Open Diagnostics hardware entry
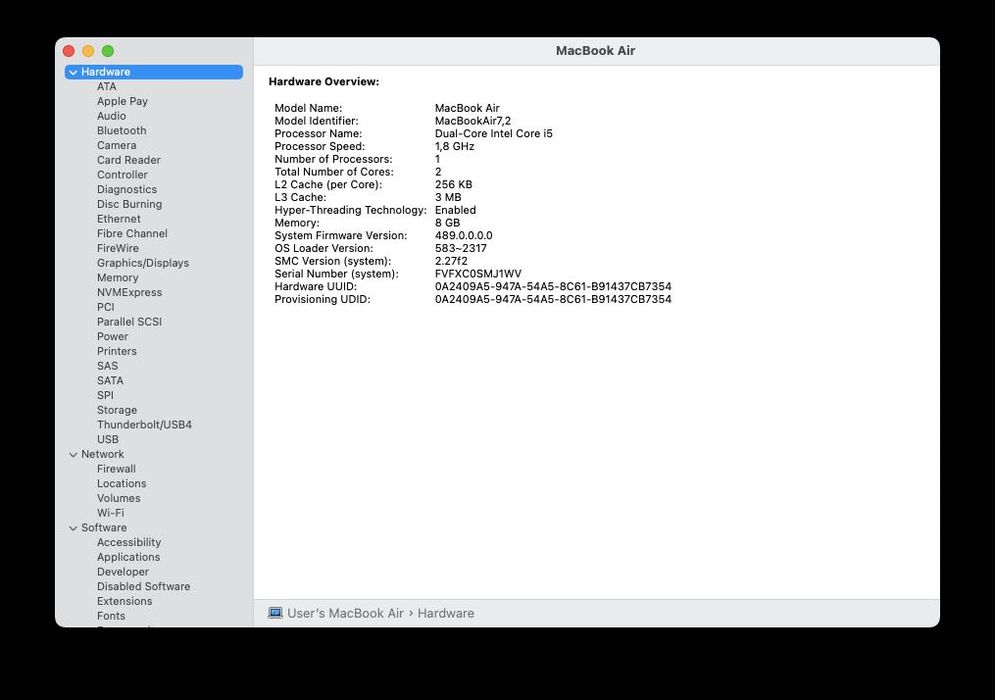The width and height of the screenshot is (995, 700). pyautogui.click(x=126, y=189)
